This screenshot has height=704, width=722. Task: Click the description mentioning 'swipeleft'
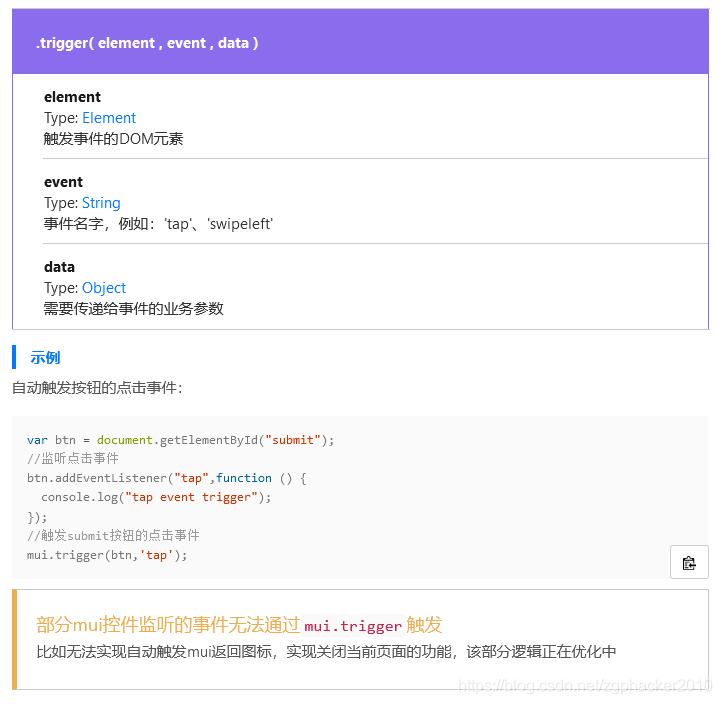[158, 224]
